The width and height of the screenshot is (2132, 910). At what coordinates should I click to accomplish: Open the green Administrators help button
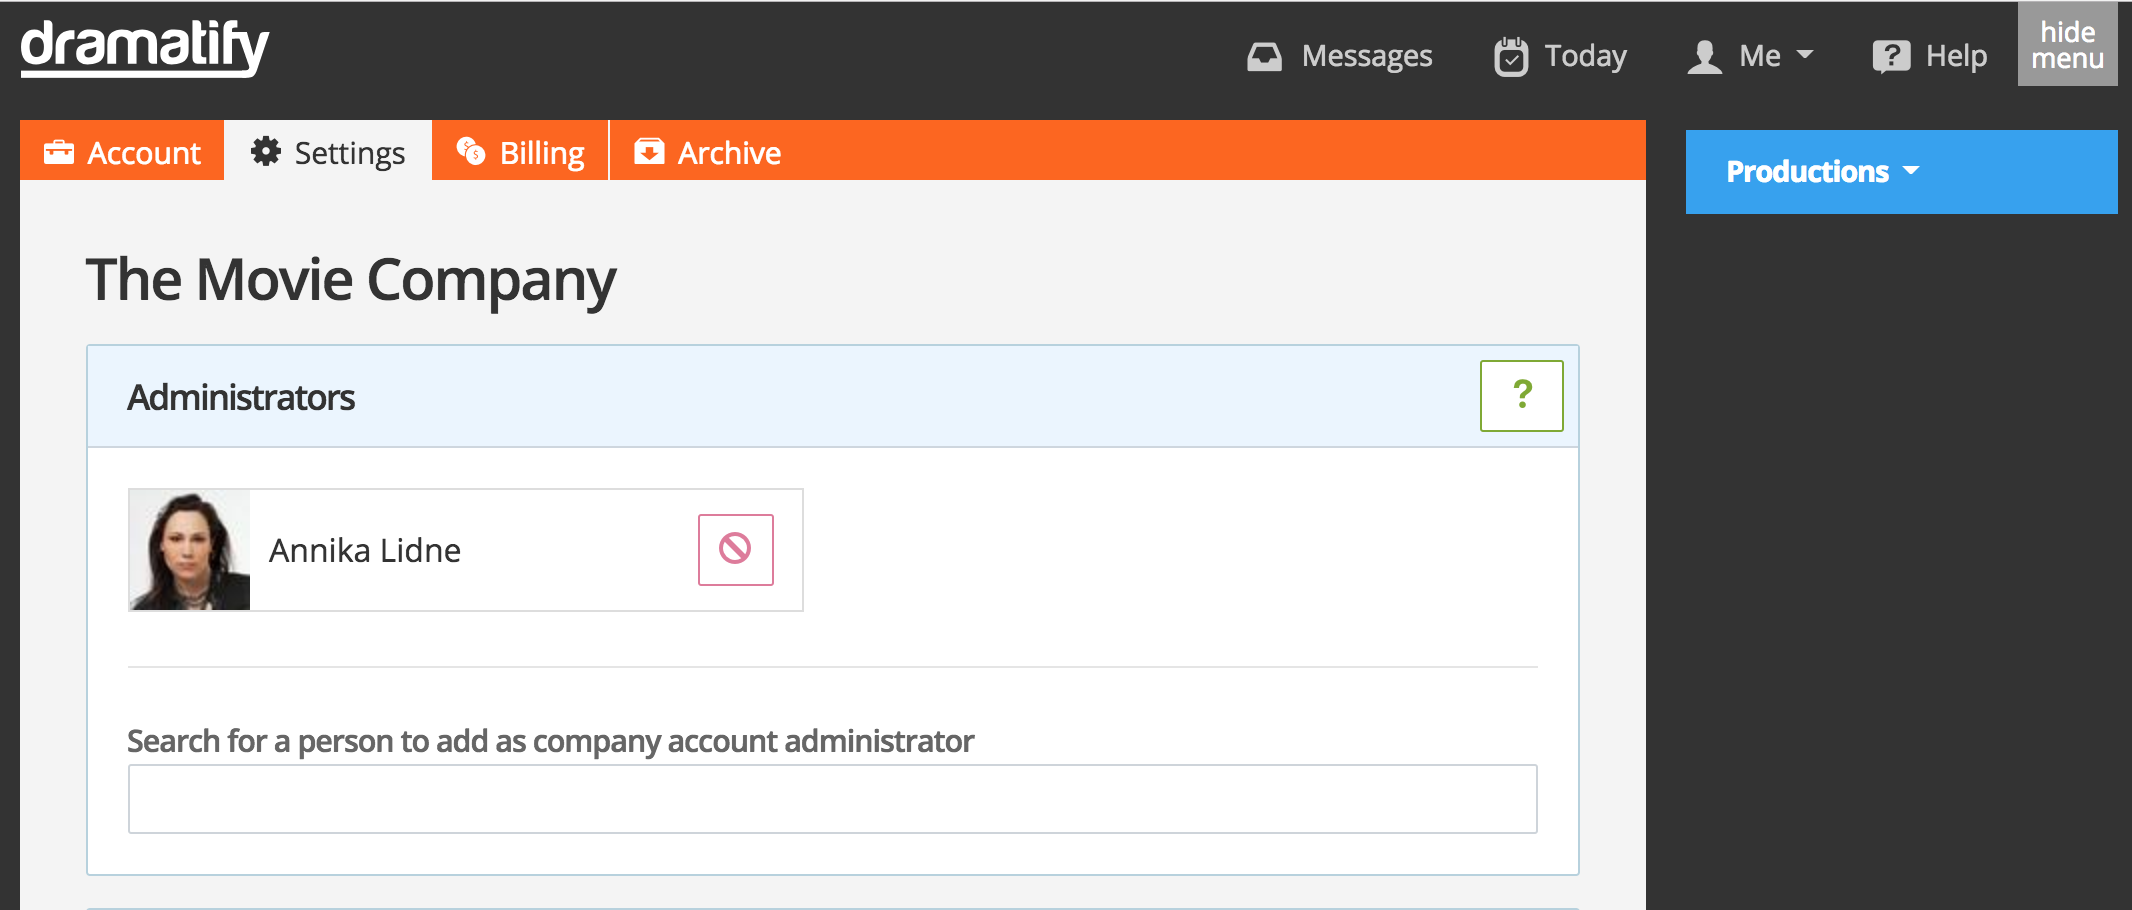[1521, 396]
